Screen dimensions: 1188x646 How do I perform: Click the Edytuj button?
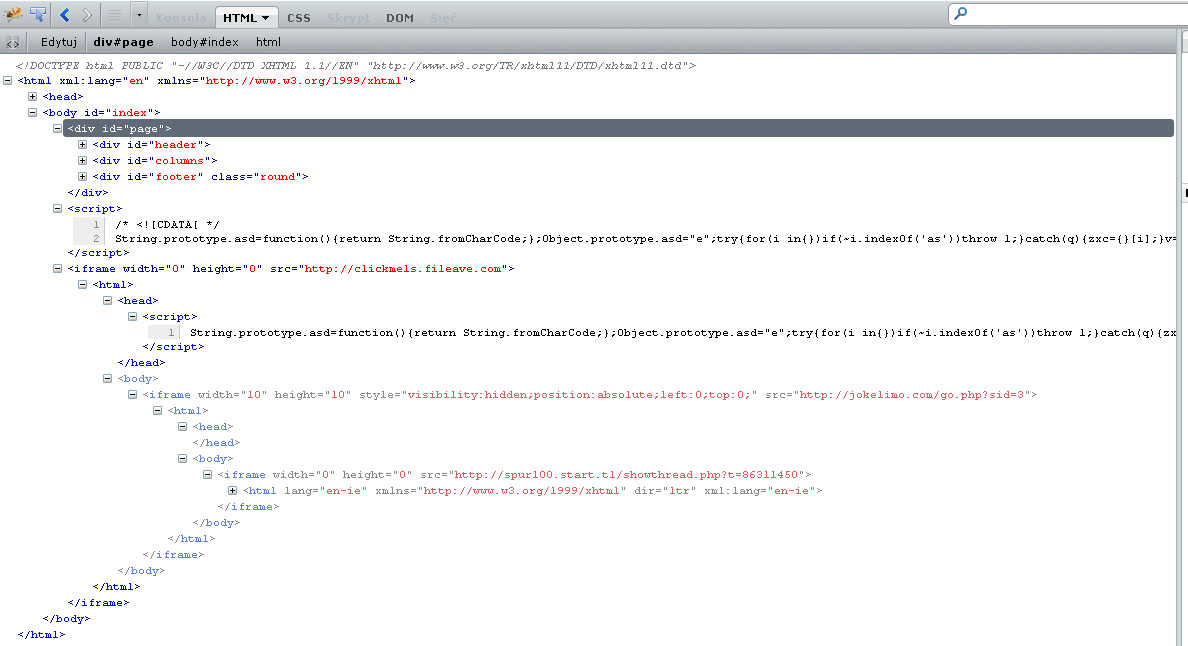tap(59, 42)
